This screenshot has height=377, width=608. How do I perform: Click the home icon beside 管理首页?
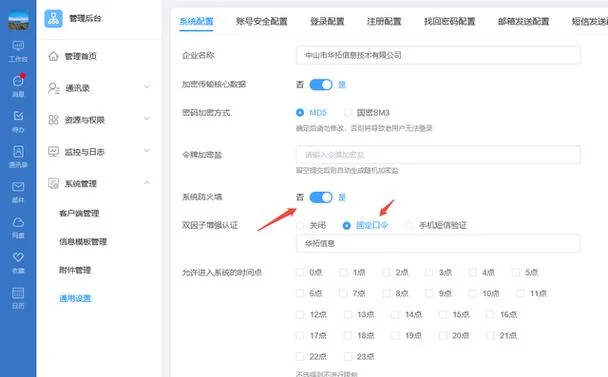click(x=54, y=56)
